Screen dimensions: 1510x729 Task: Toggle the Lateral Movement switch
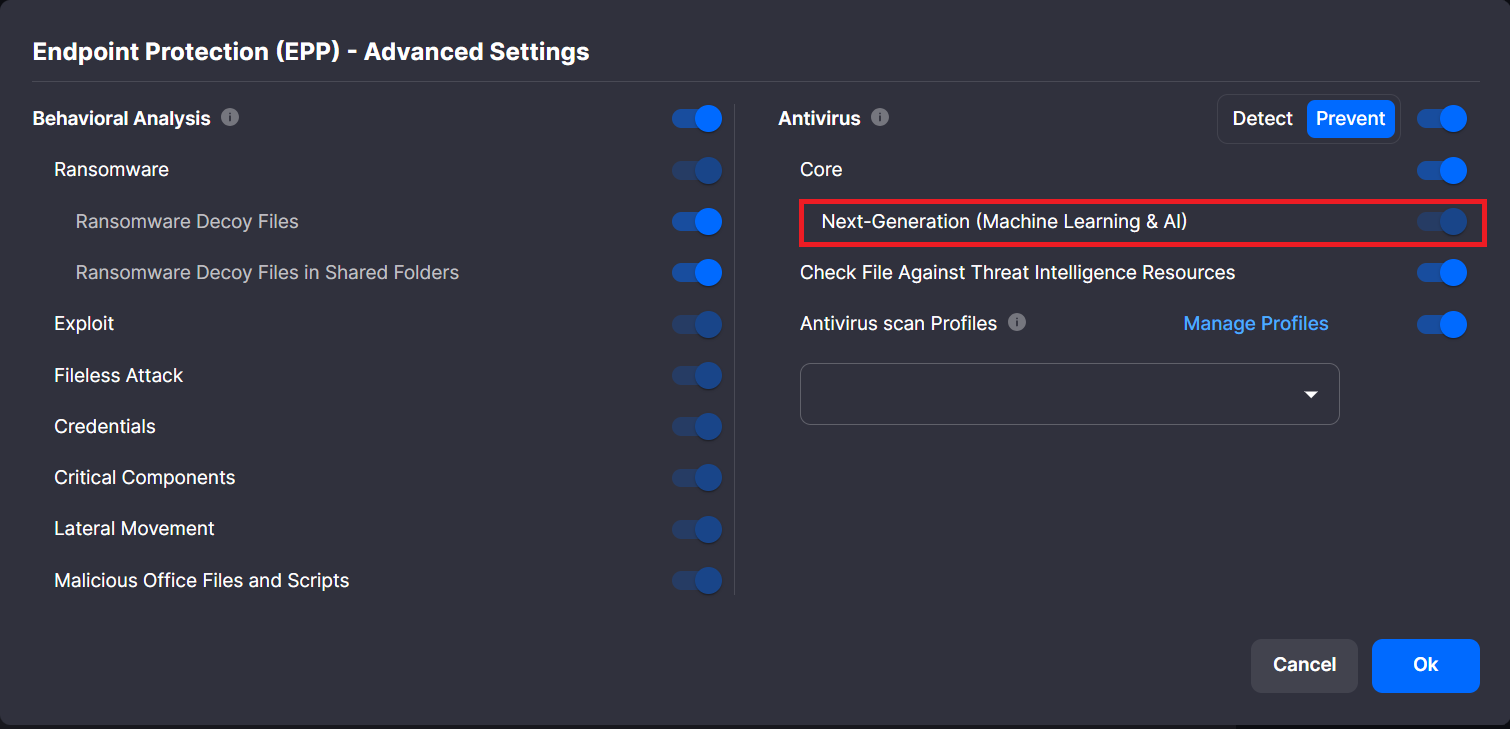point(697,529)
